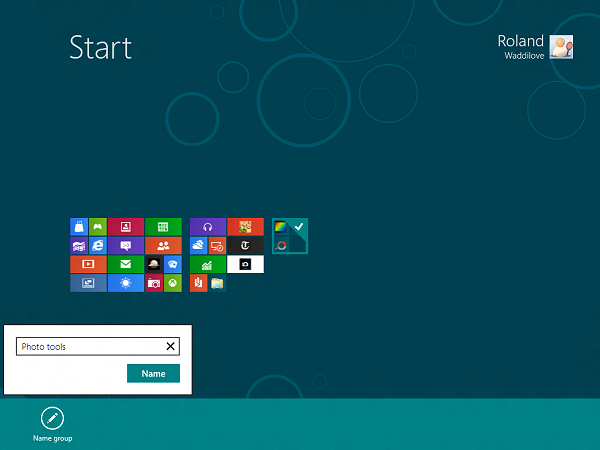600x450 pixels.
Task: Open The Times newspaper tile
Action: pos(245,246)
